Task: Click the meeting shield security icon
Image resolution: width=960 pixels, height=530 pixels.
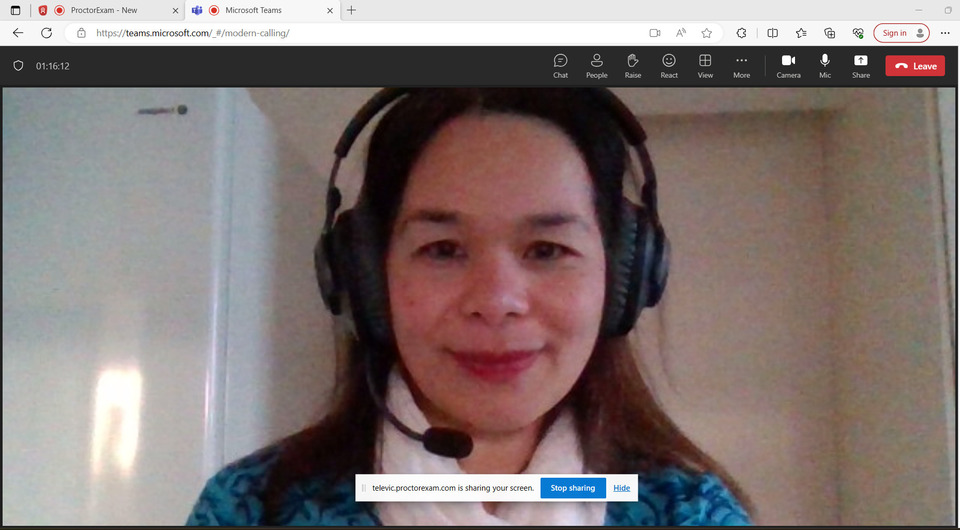Action: click(18, 66)
